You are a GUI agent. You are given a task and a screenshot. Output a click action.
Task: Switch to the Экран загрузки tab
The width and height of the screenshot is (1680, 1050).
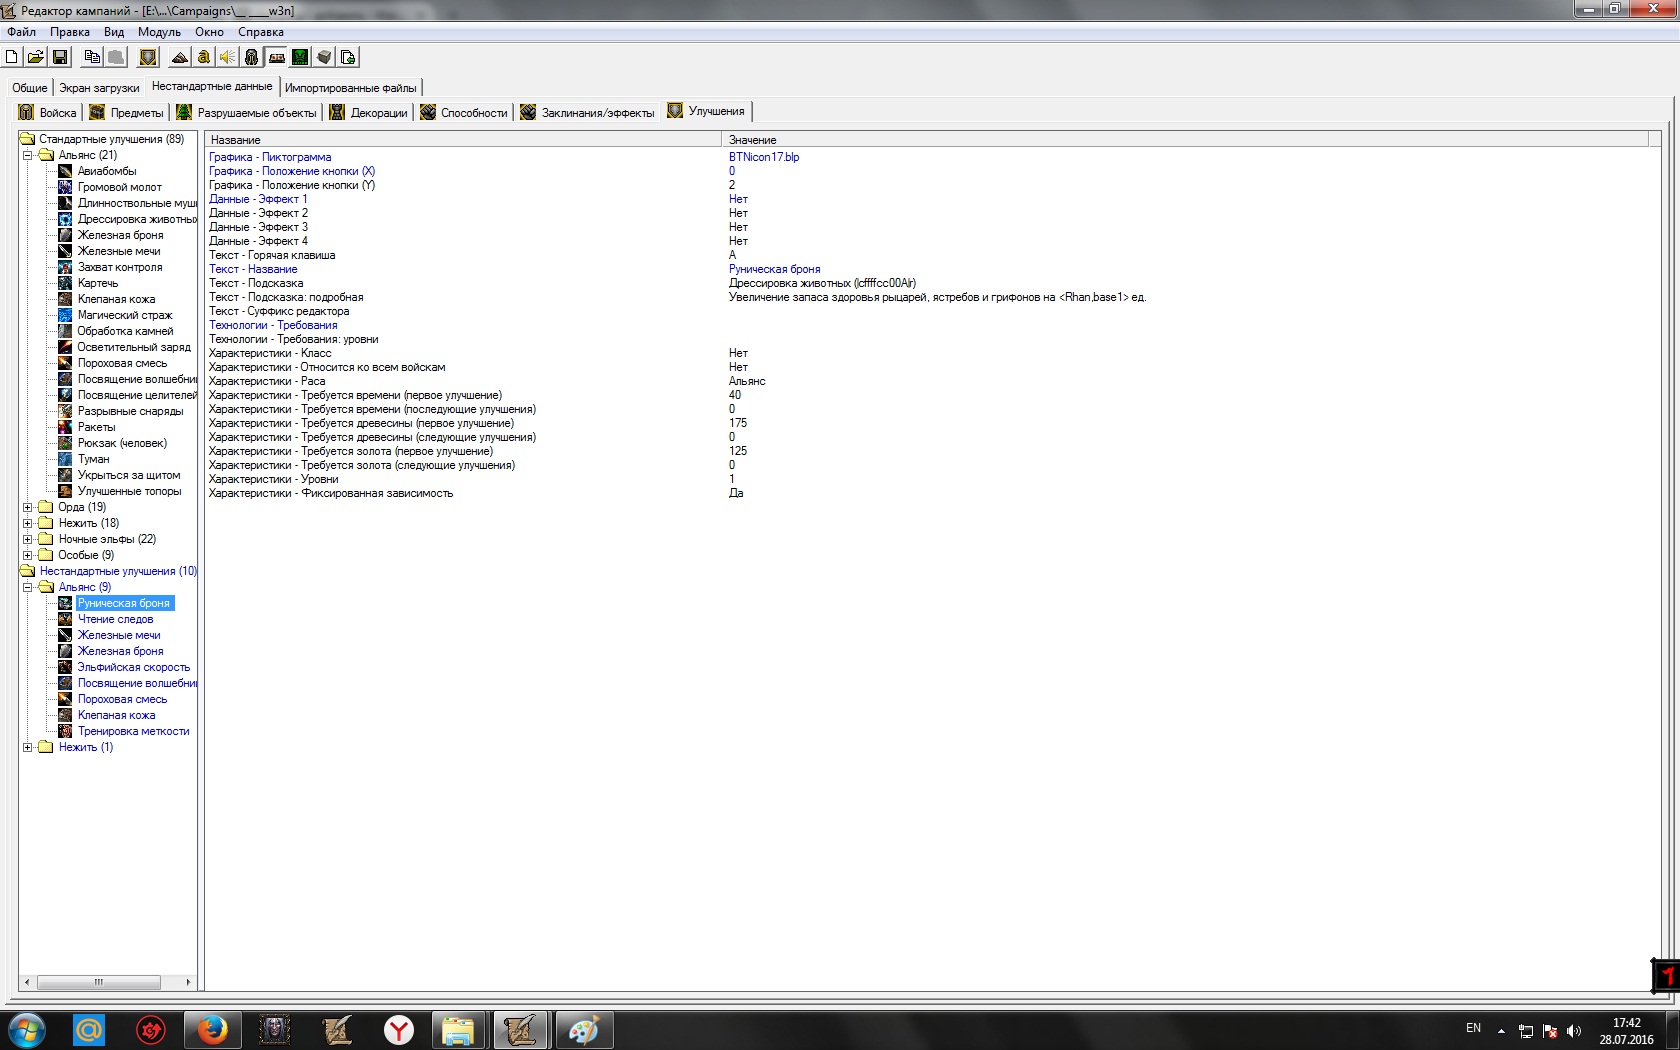click(x=99, y=88)
